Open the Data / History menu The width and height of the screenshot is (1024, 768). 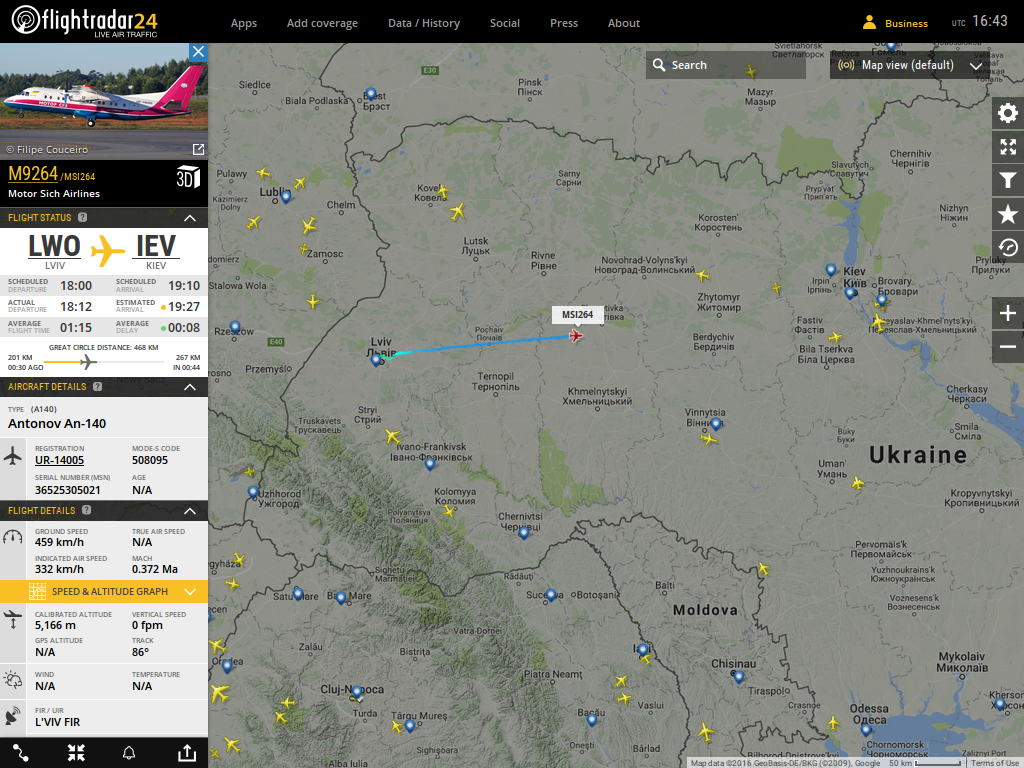(x=424, y=23)
